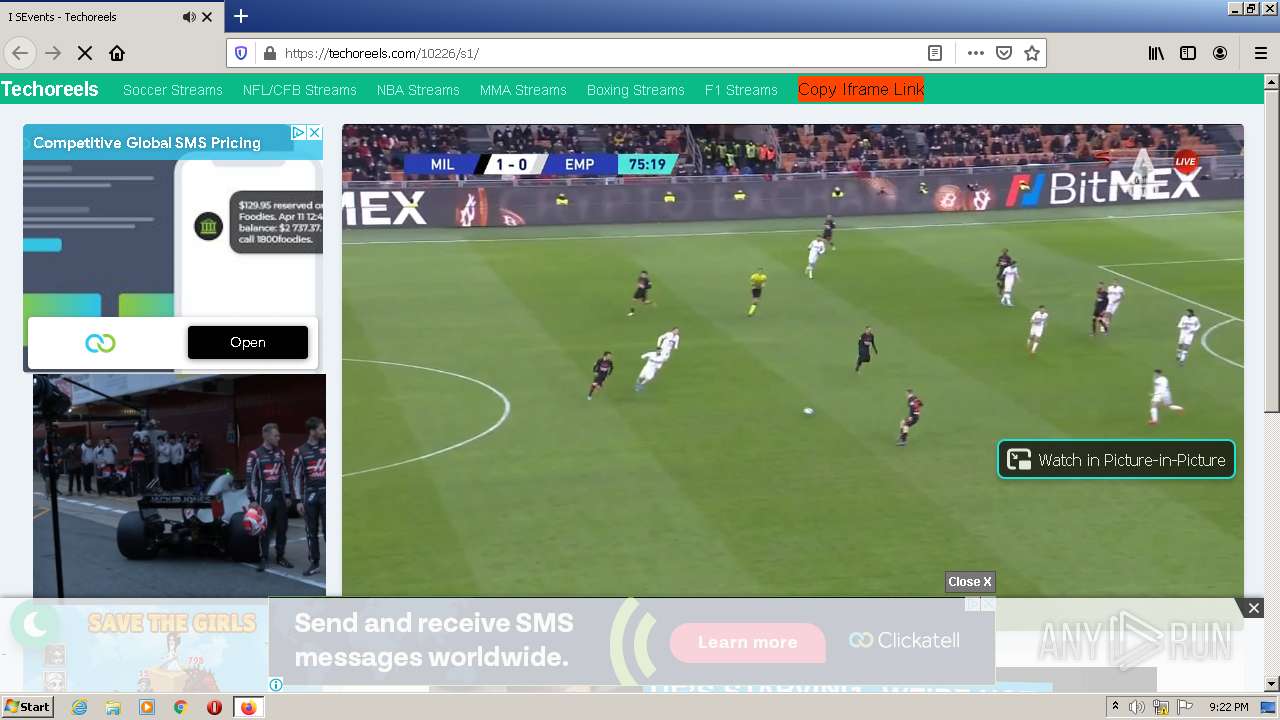Dismiss overlay with dark X button

1253,608
